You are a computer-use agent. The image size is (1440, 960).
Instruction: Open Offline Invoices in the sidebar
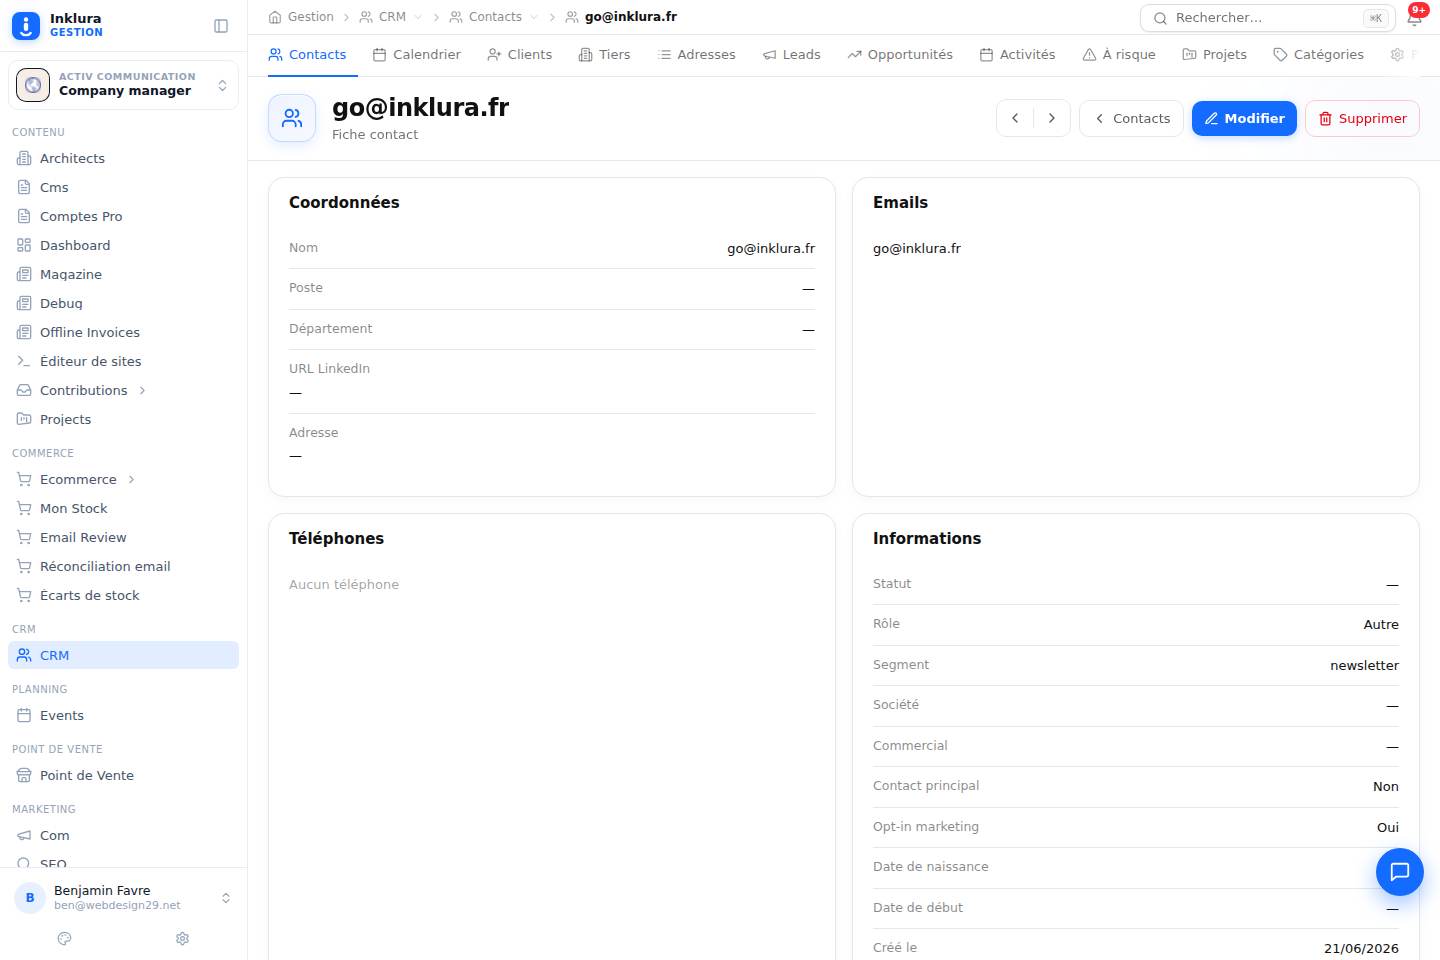123,332
